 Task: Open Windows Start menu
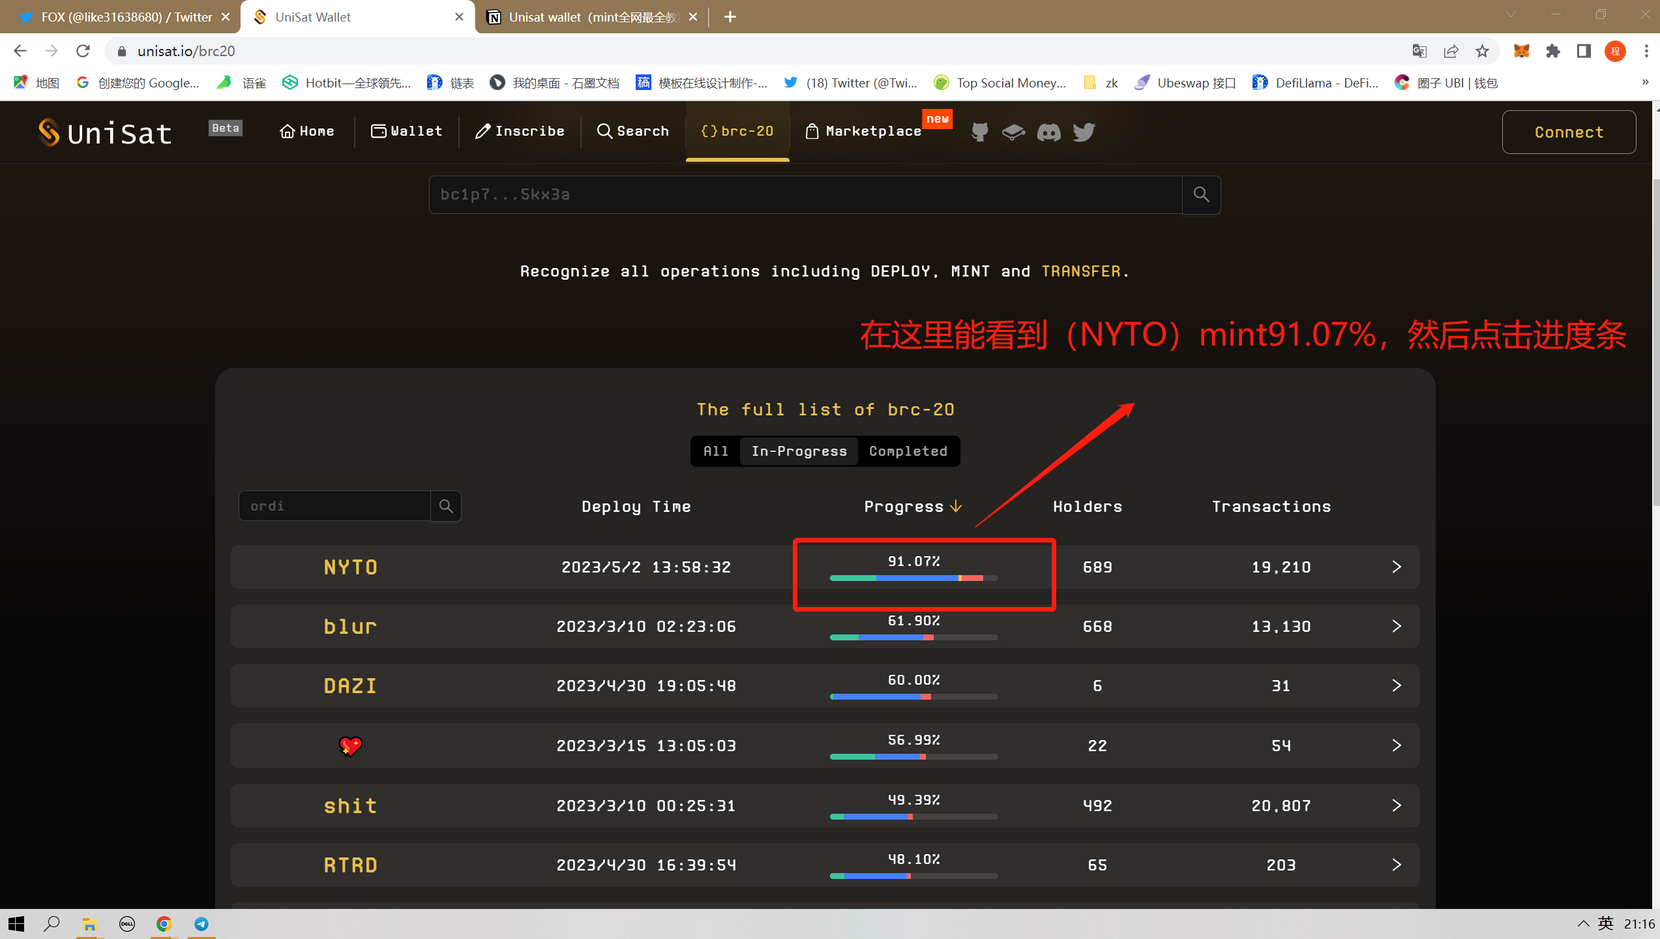tap(16, 924)
